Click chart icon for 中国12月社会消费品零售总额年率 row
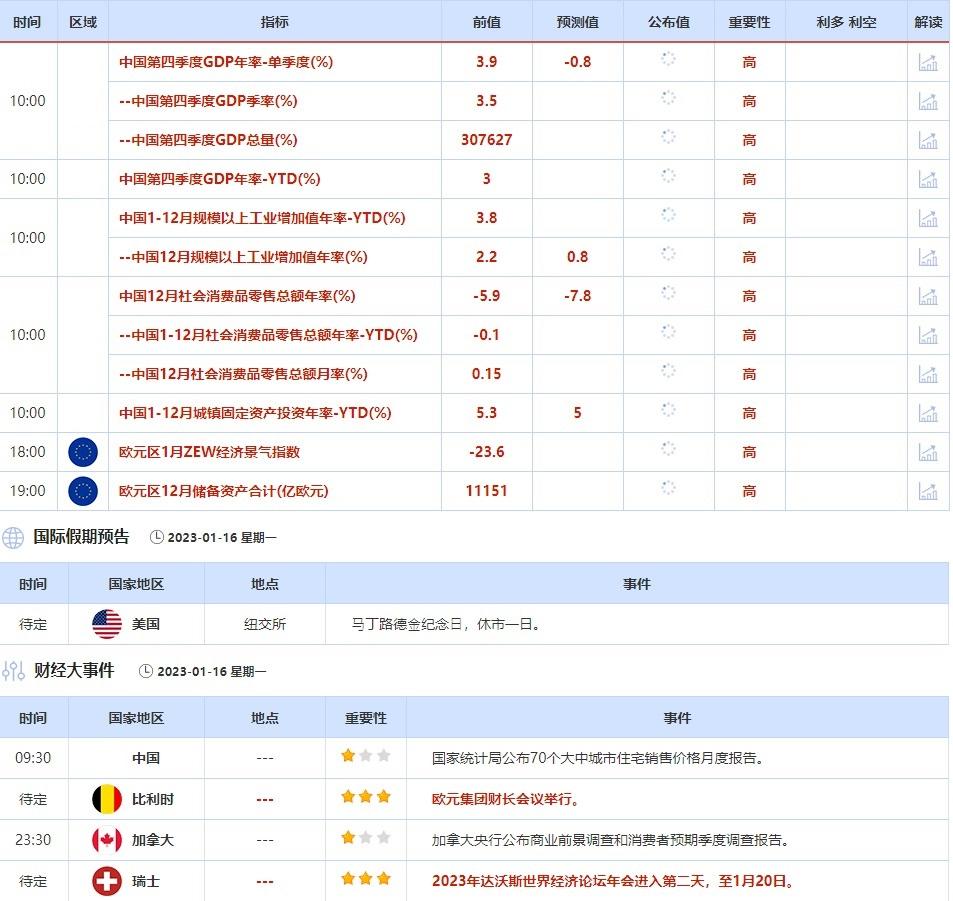The width and height of the screenshot is (953, 901). [x=928, y=296]
